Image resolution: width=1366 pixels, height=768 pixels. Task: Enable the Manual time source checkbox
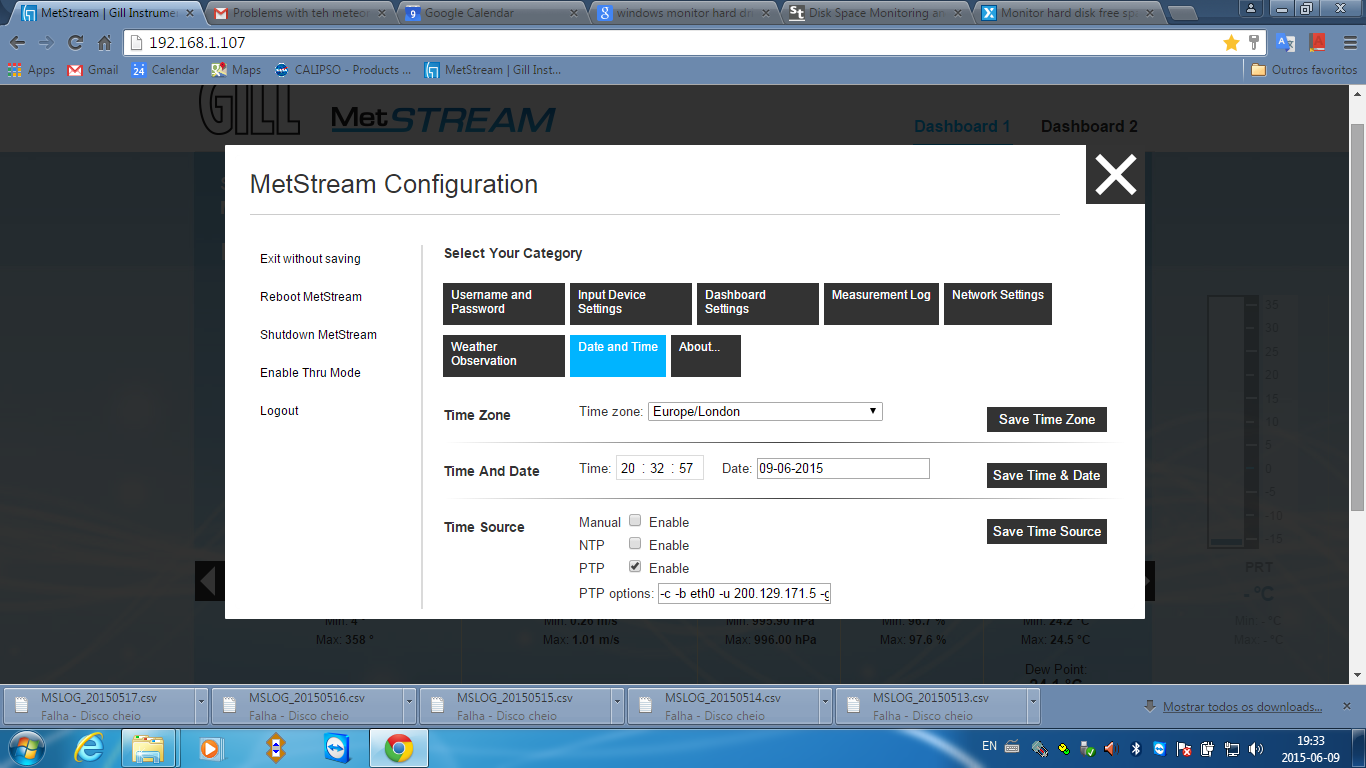635,521
